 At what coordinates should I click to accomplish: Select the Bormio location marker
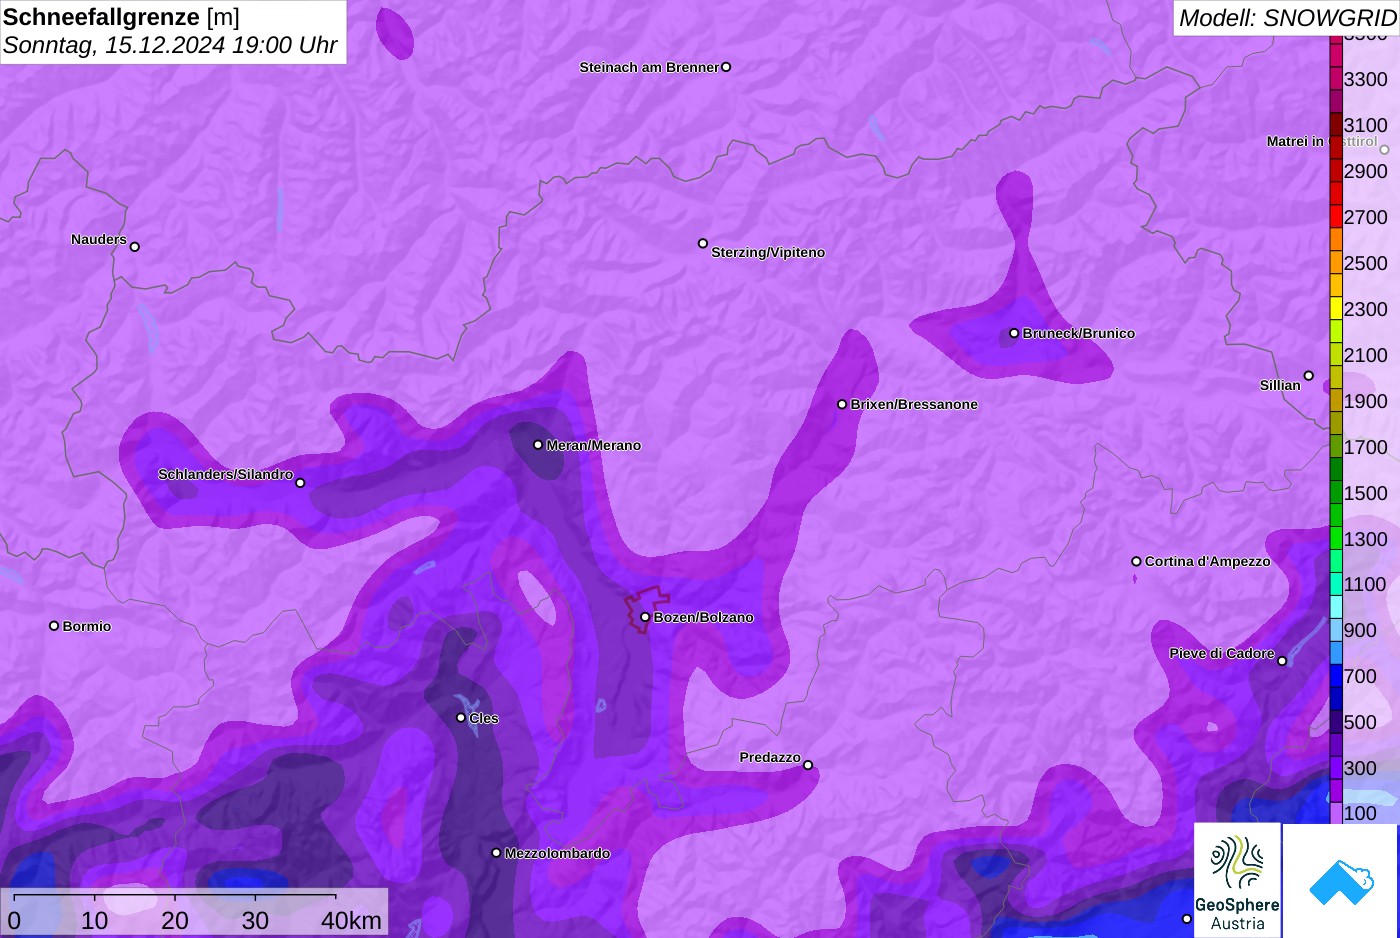(54, 626)
